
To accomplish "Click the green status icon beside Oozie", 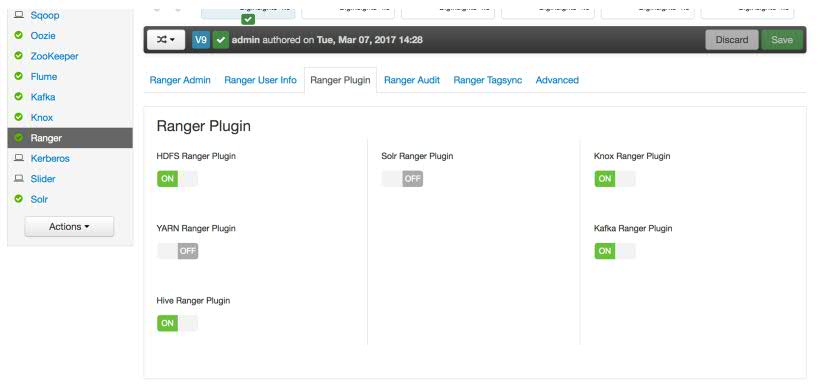I will tap(18, 35).
